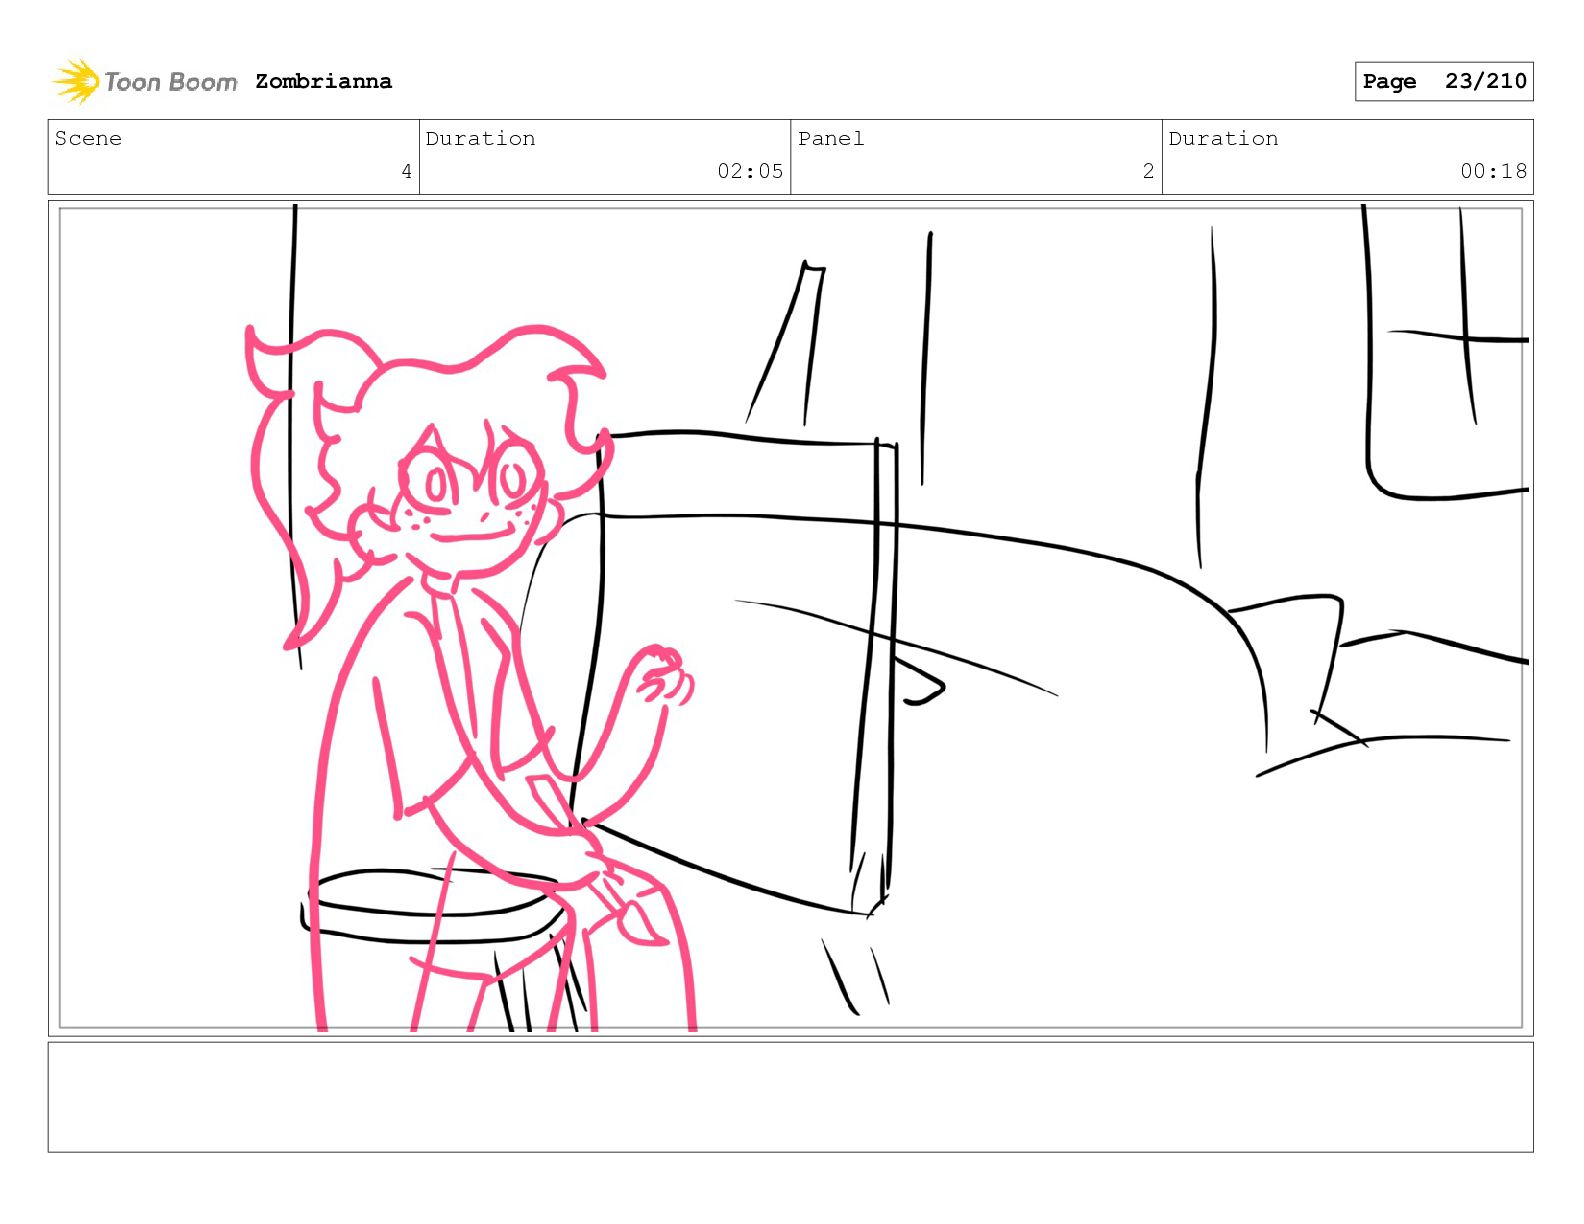Click the empty notes box below panel
Image resolution: width=1584 pixels, height=1224 pixels.
coord(790,1097)
